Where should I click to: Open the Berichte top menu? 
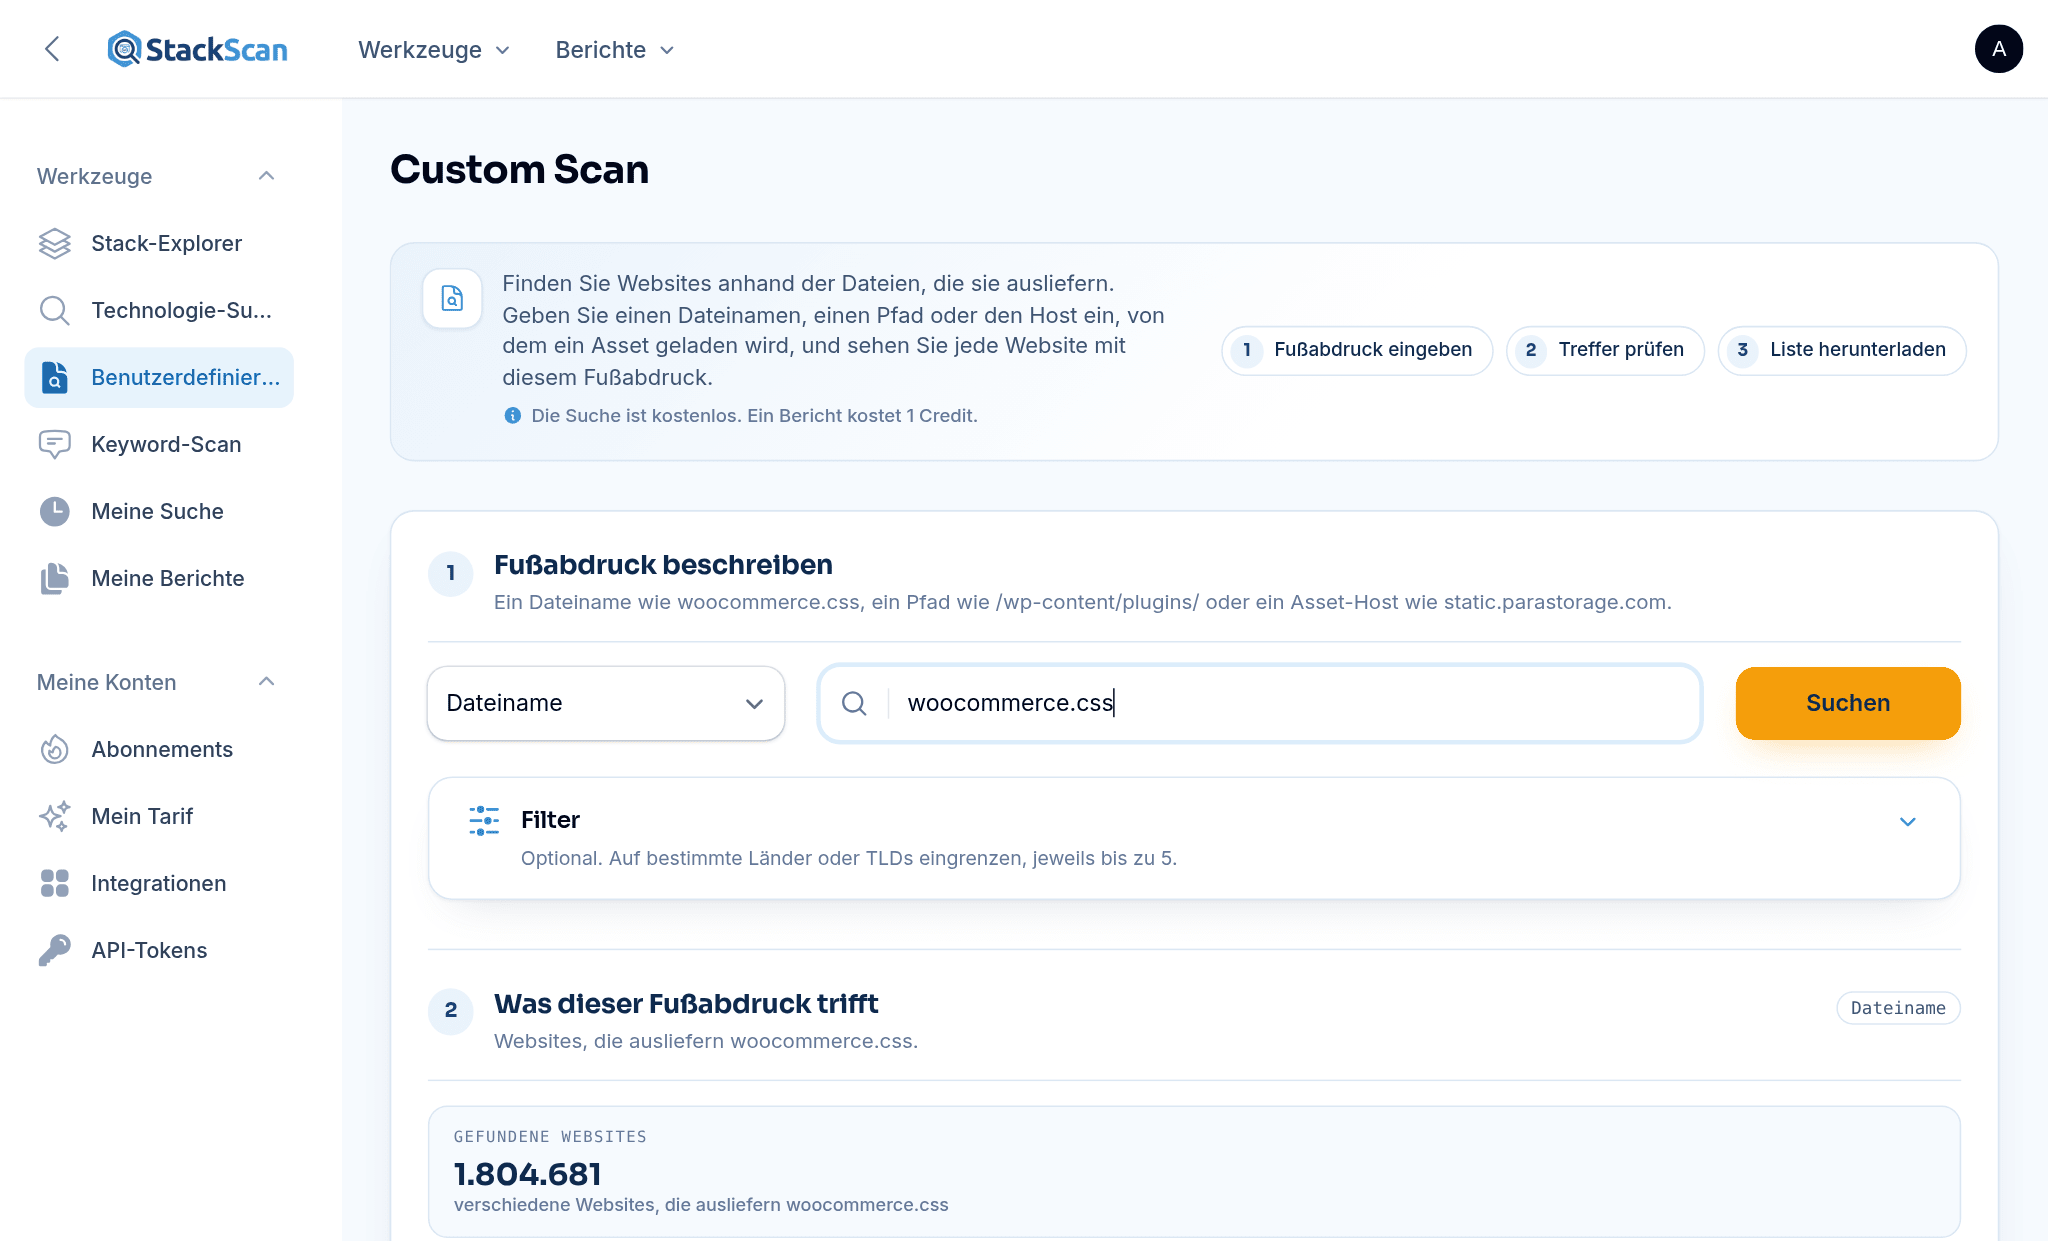point(615,50)
